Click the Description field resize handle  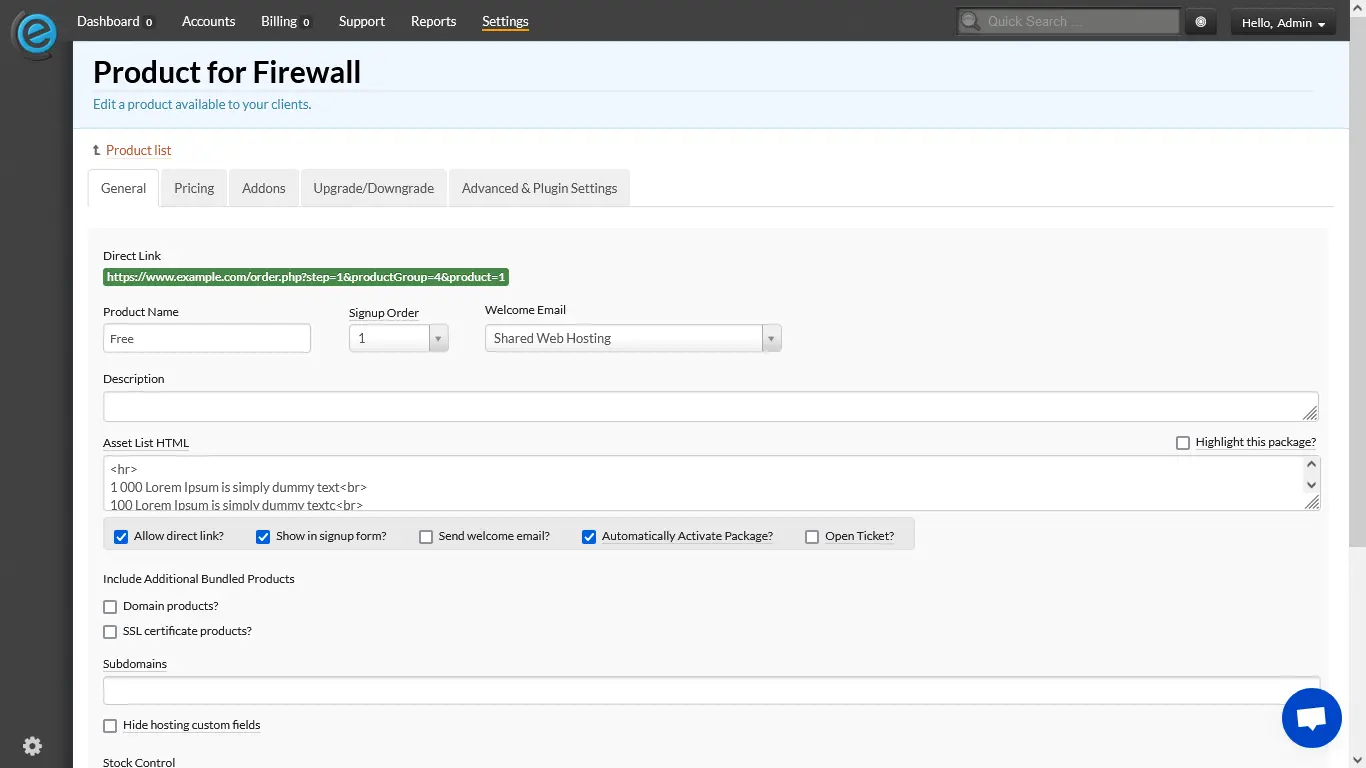(1310, 413)
